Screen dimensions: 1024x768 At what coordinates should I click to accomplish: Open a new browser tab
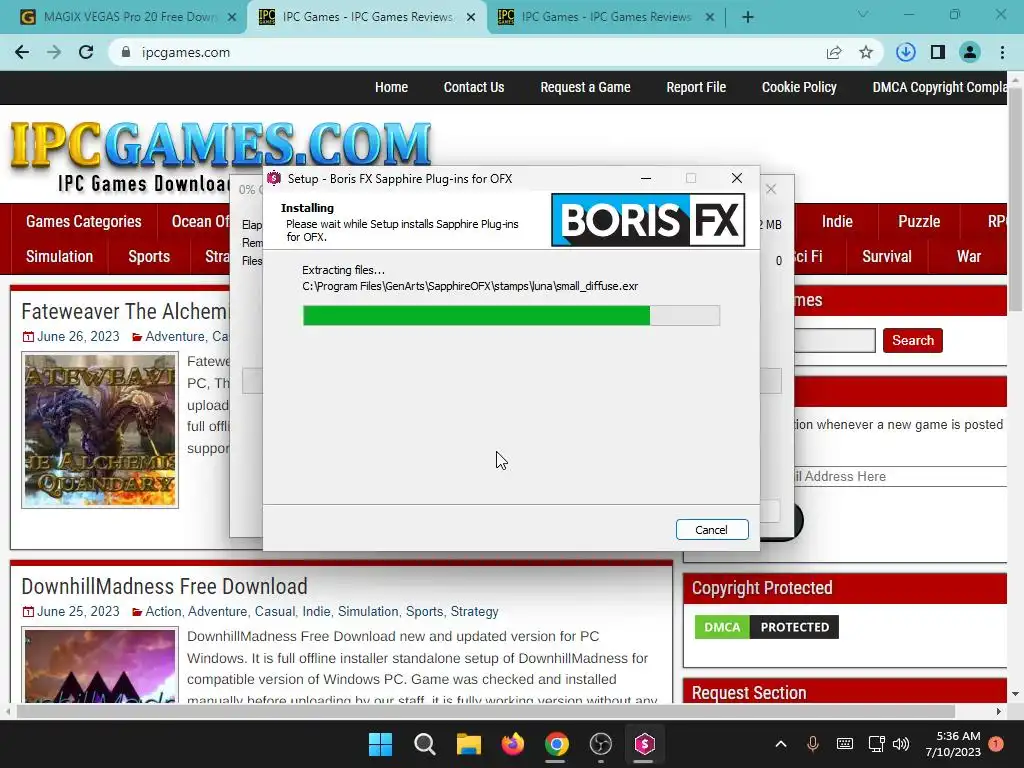point(748,17)
